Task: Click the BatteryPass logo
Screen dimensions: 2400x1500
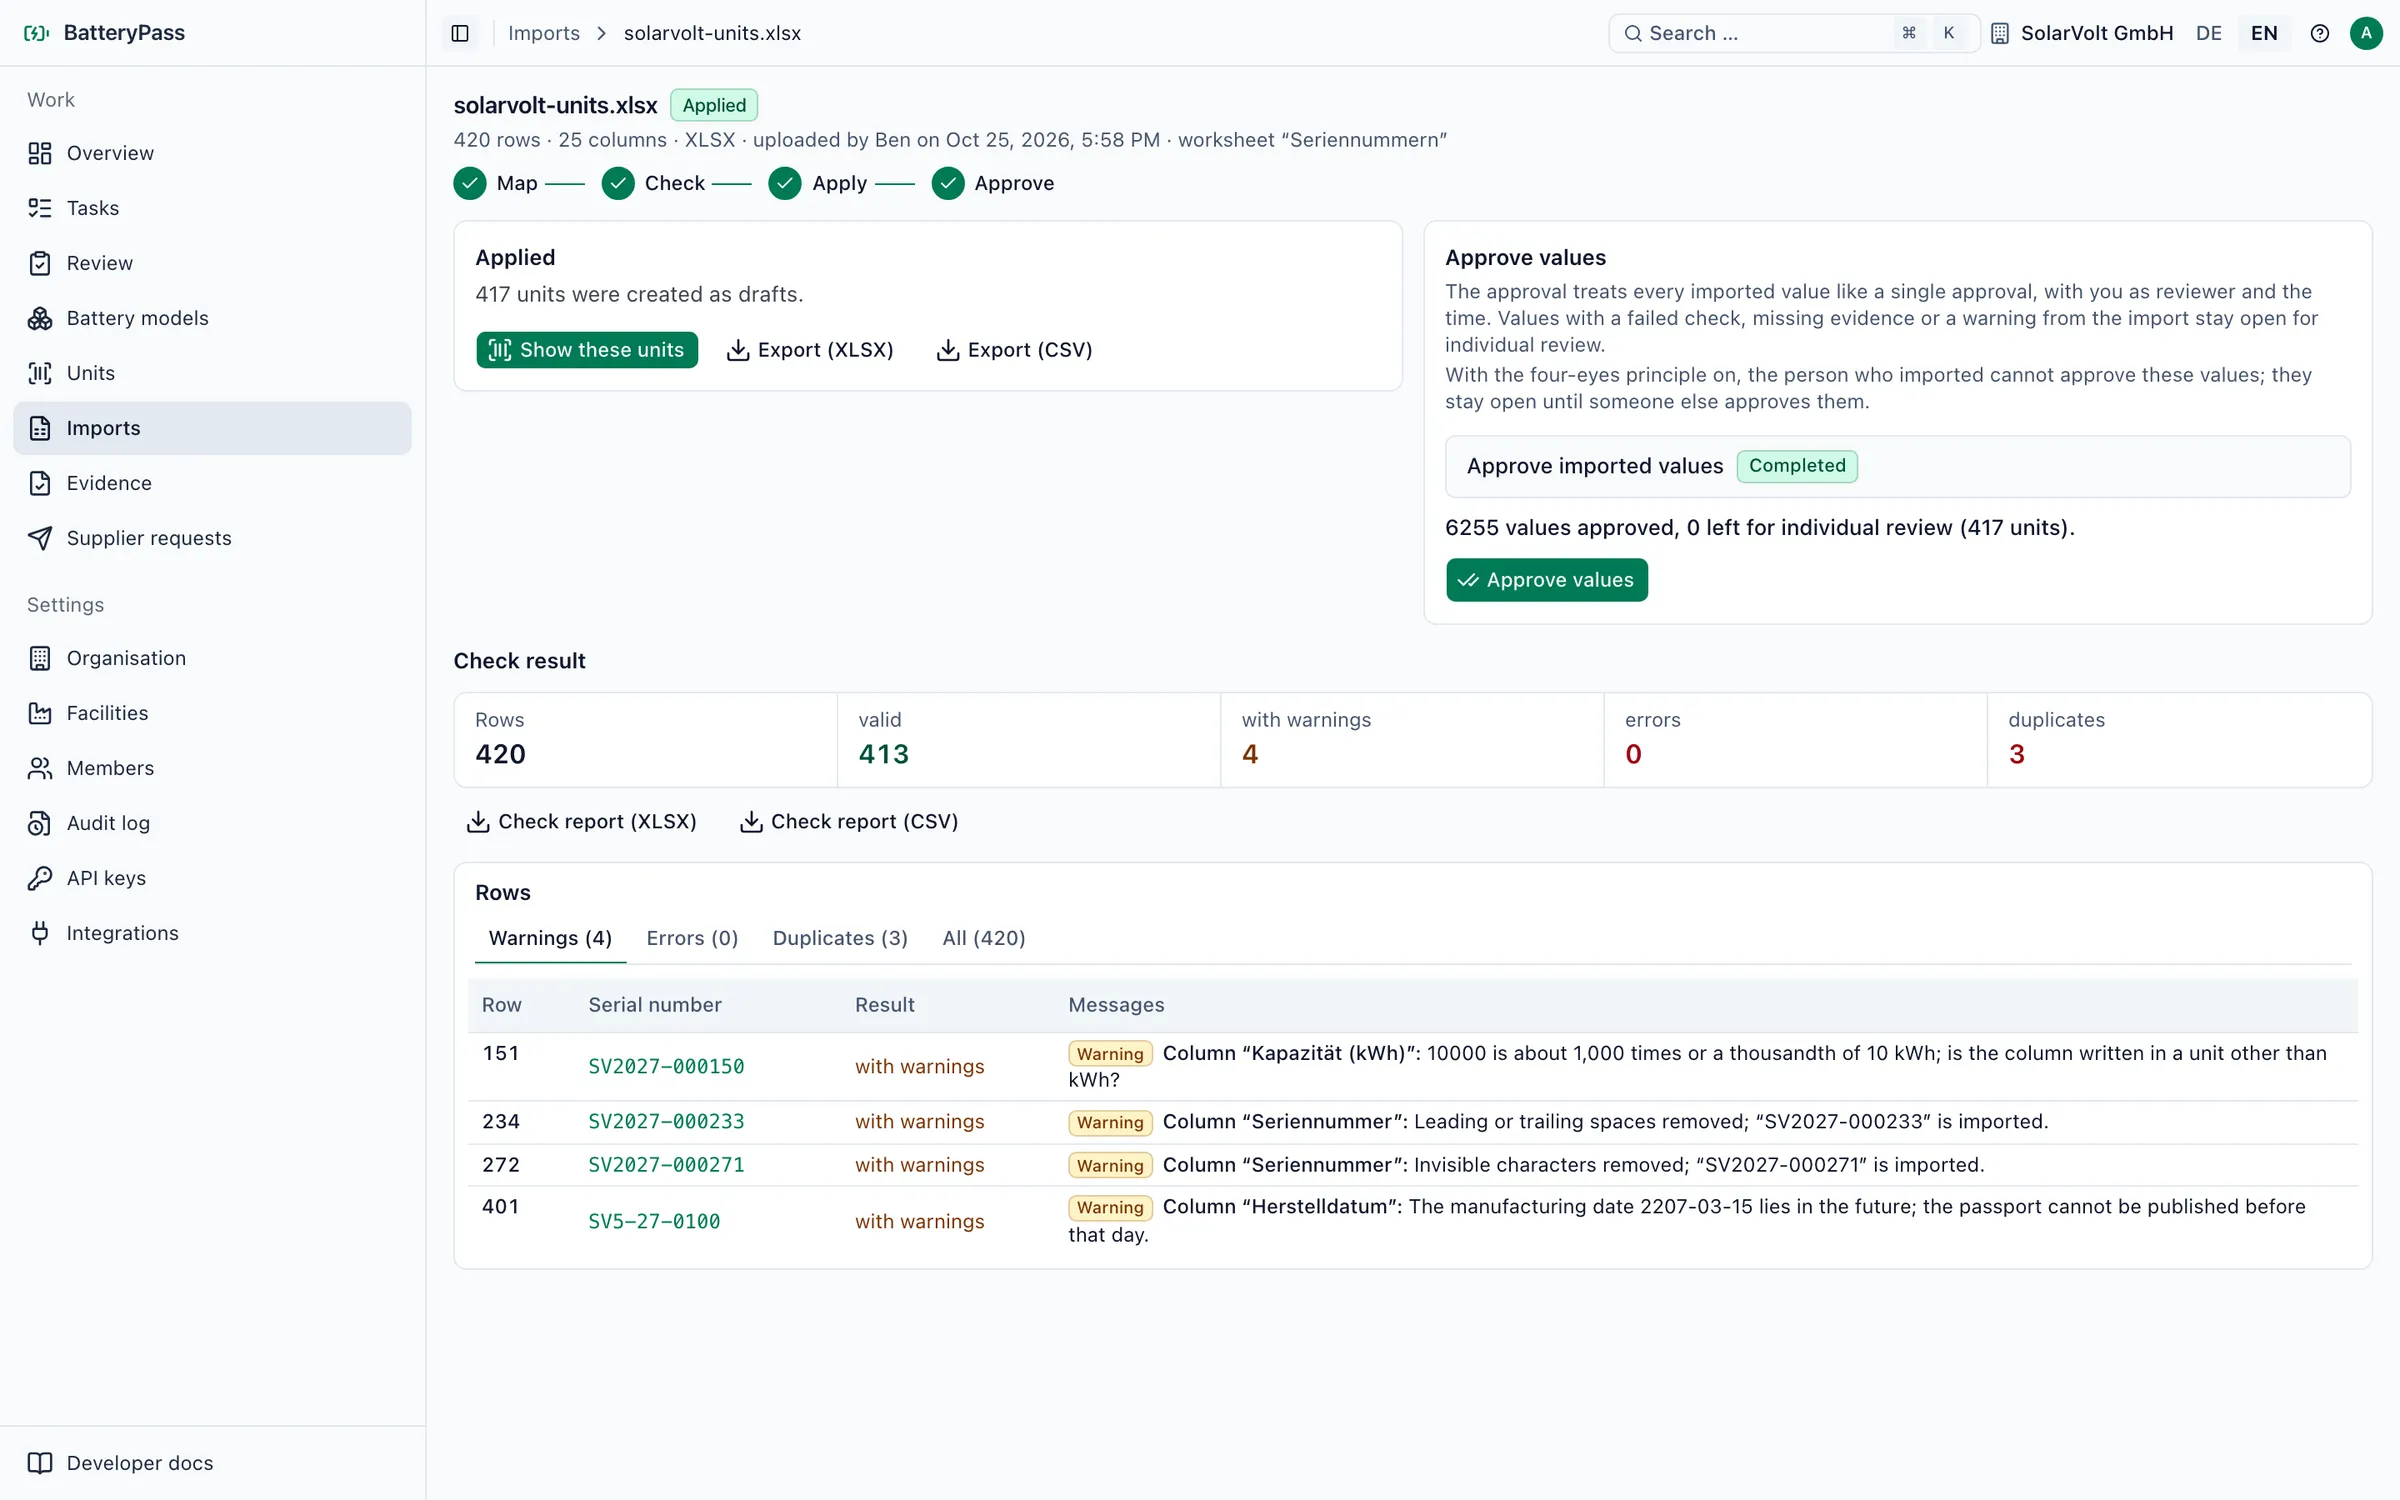Action: pyautogui.click(x=105, y=33)
